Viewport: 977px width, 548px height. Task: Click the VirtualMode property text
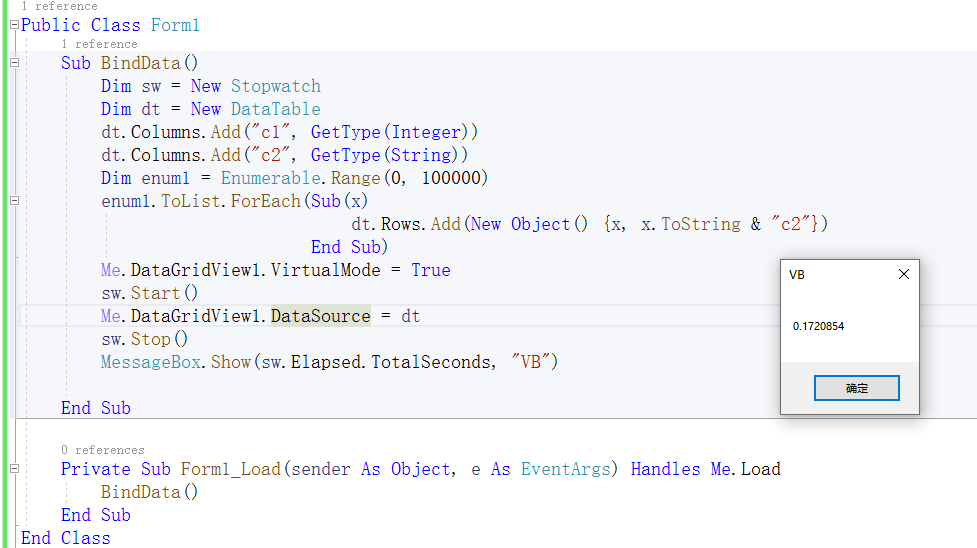[x=325, y=271]
